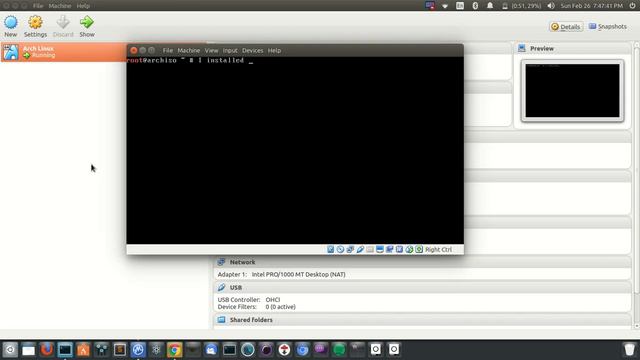
Task: Open the notifications bell indicator
Action: [490, 6]
